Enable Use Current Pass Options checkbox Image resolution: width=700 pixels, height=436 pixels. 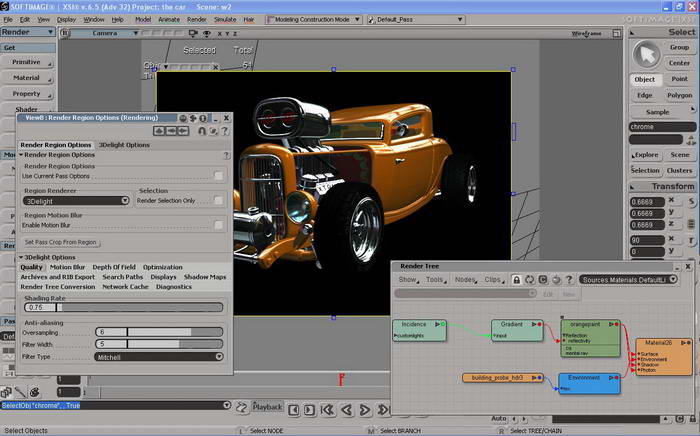(219, 176)
